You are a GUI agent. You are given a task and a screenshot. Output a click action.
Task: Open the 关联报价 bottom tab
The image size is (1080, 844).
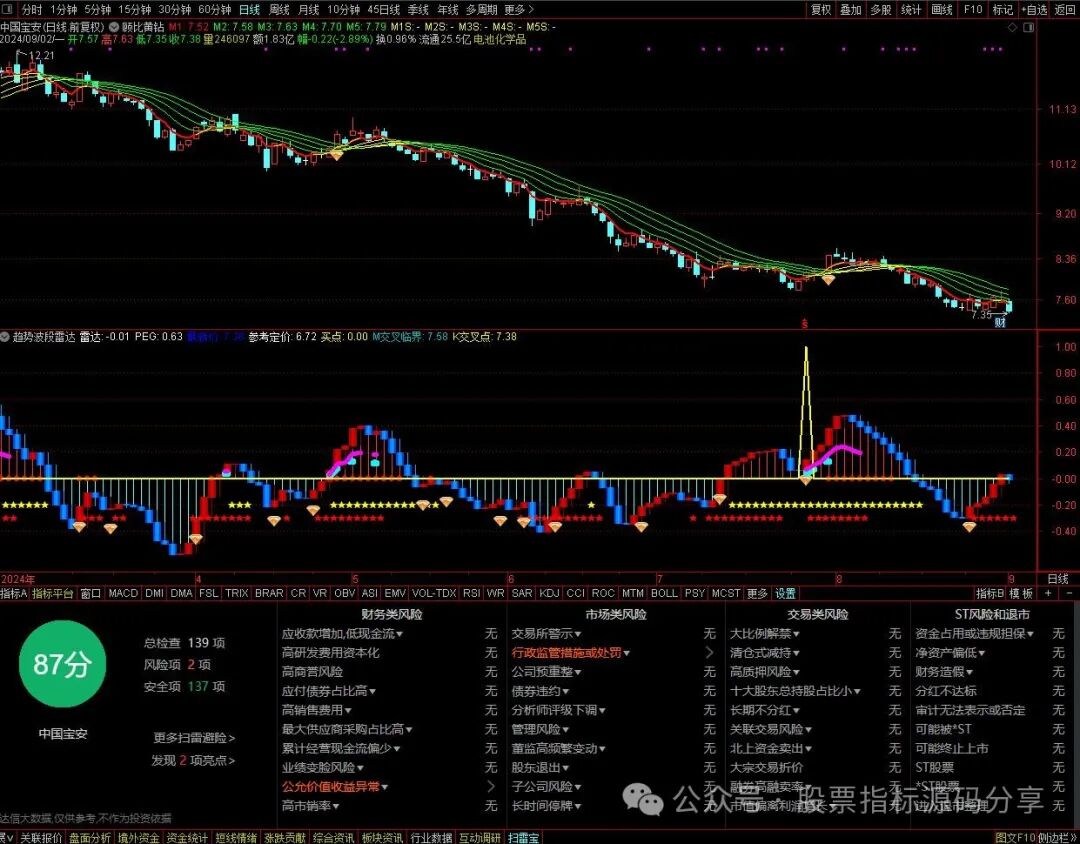point(41,838)
